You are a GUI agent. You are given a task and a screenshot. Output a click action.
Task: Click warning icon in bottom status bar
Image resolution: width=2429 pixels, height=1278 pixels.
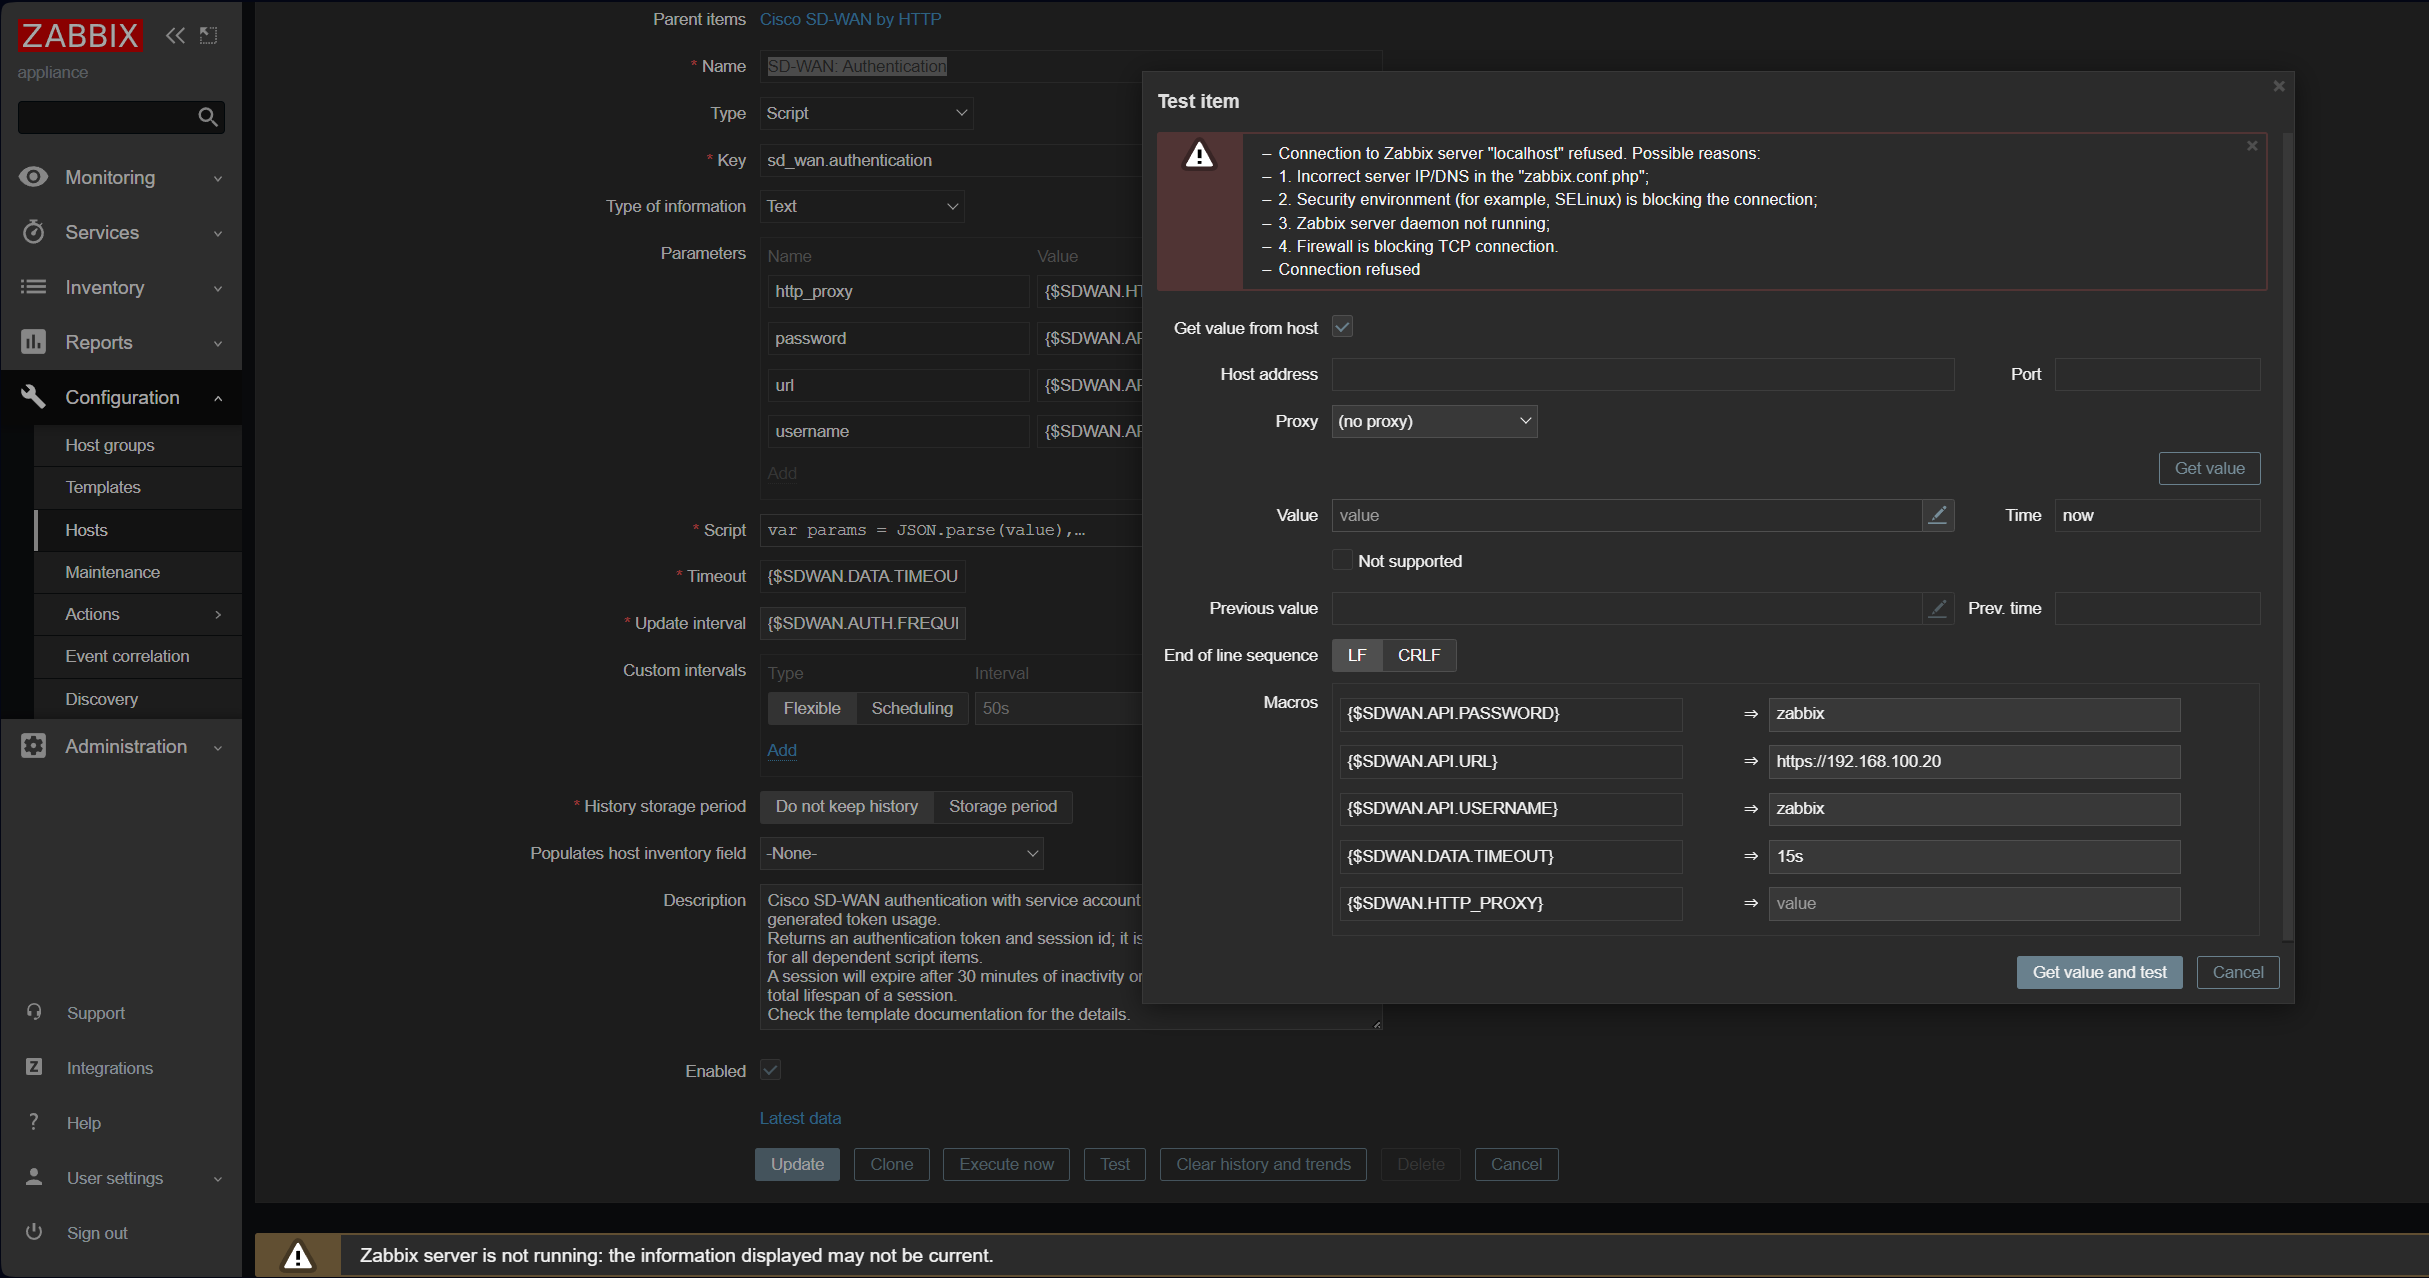[298, 1256]
